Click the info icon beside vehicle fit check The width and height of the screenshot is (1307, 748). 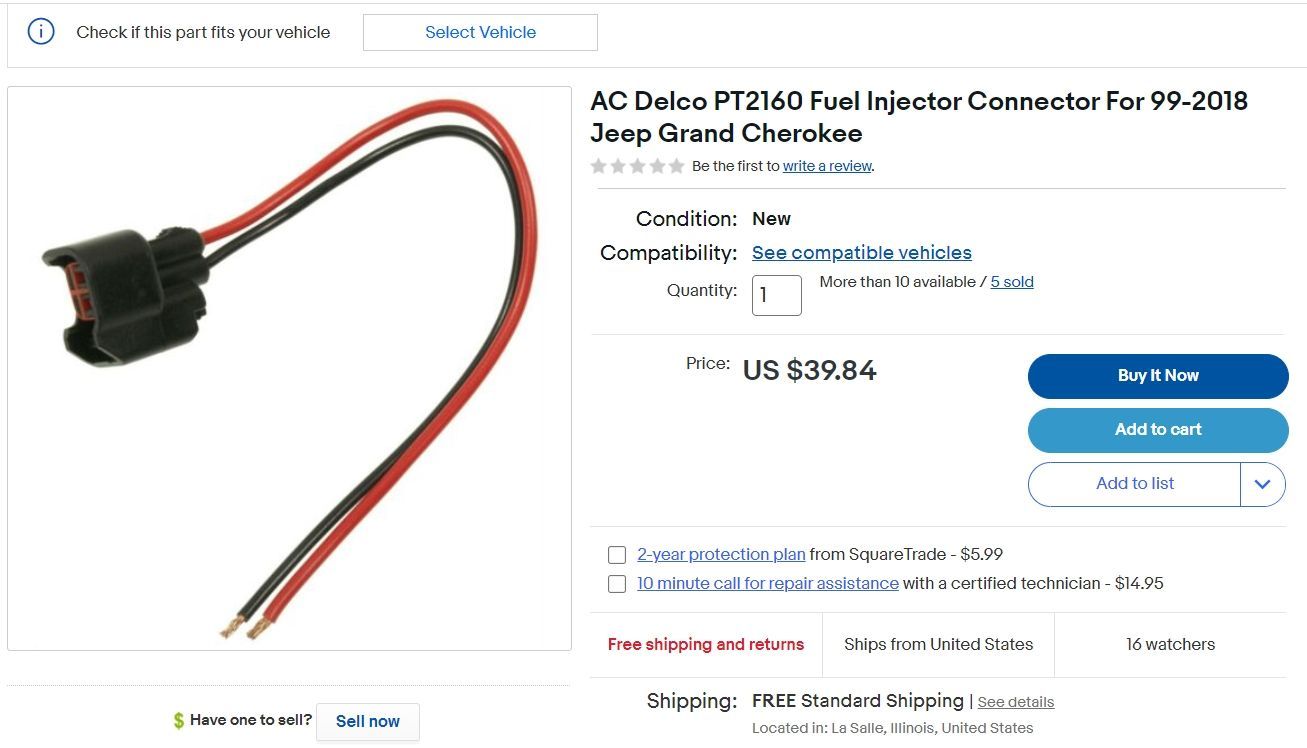click(41, 32)
